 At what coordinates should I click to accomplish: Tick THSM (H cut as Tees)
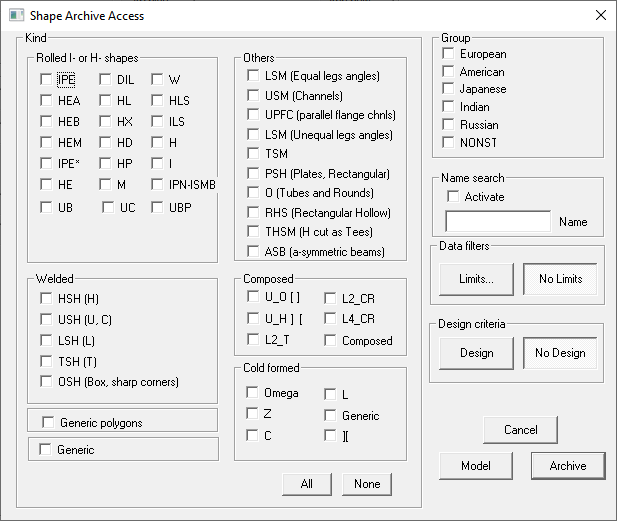click(253, 231)
